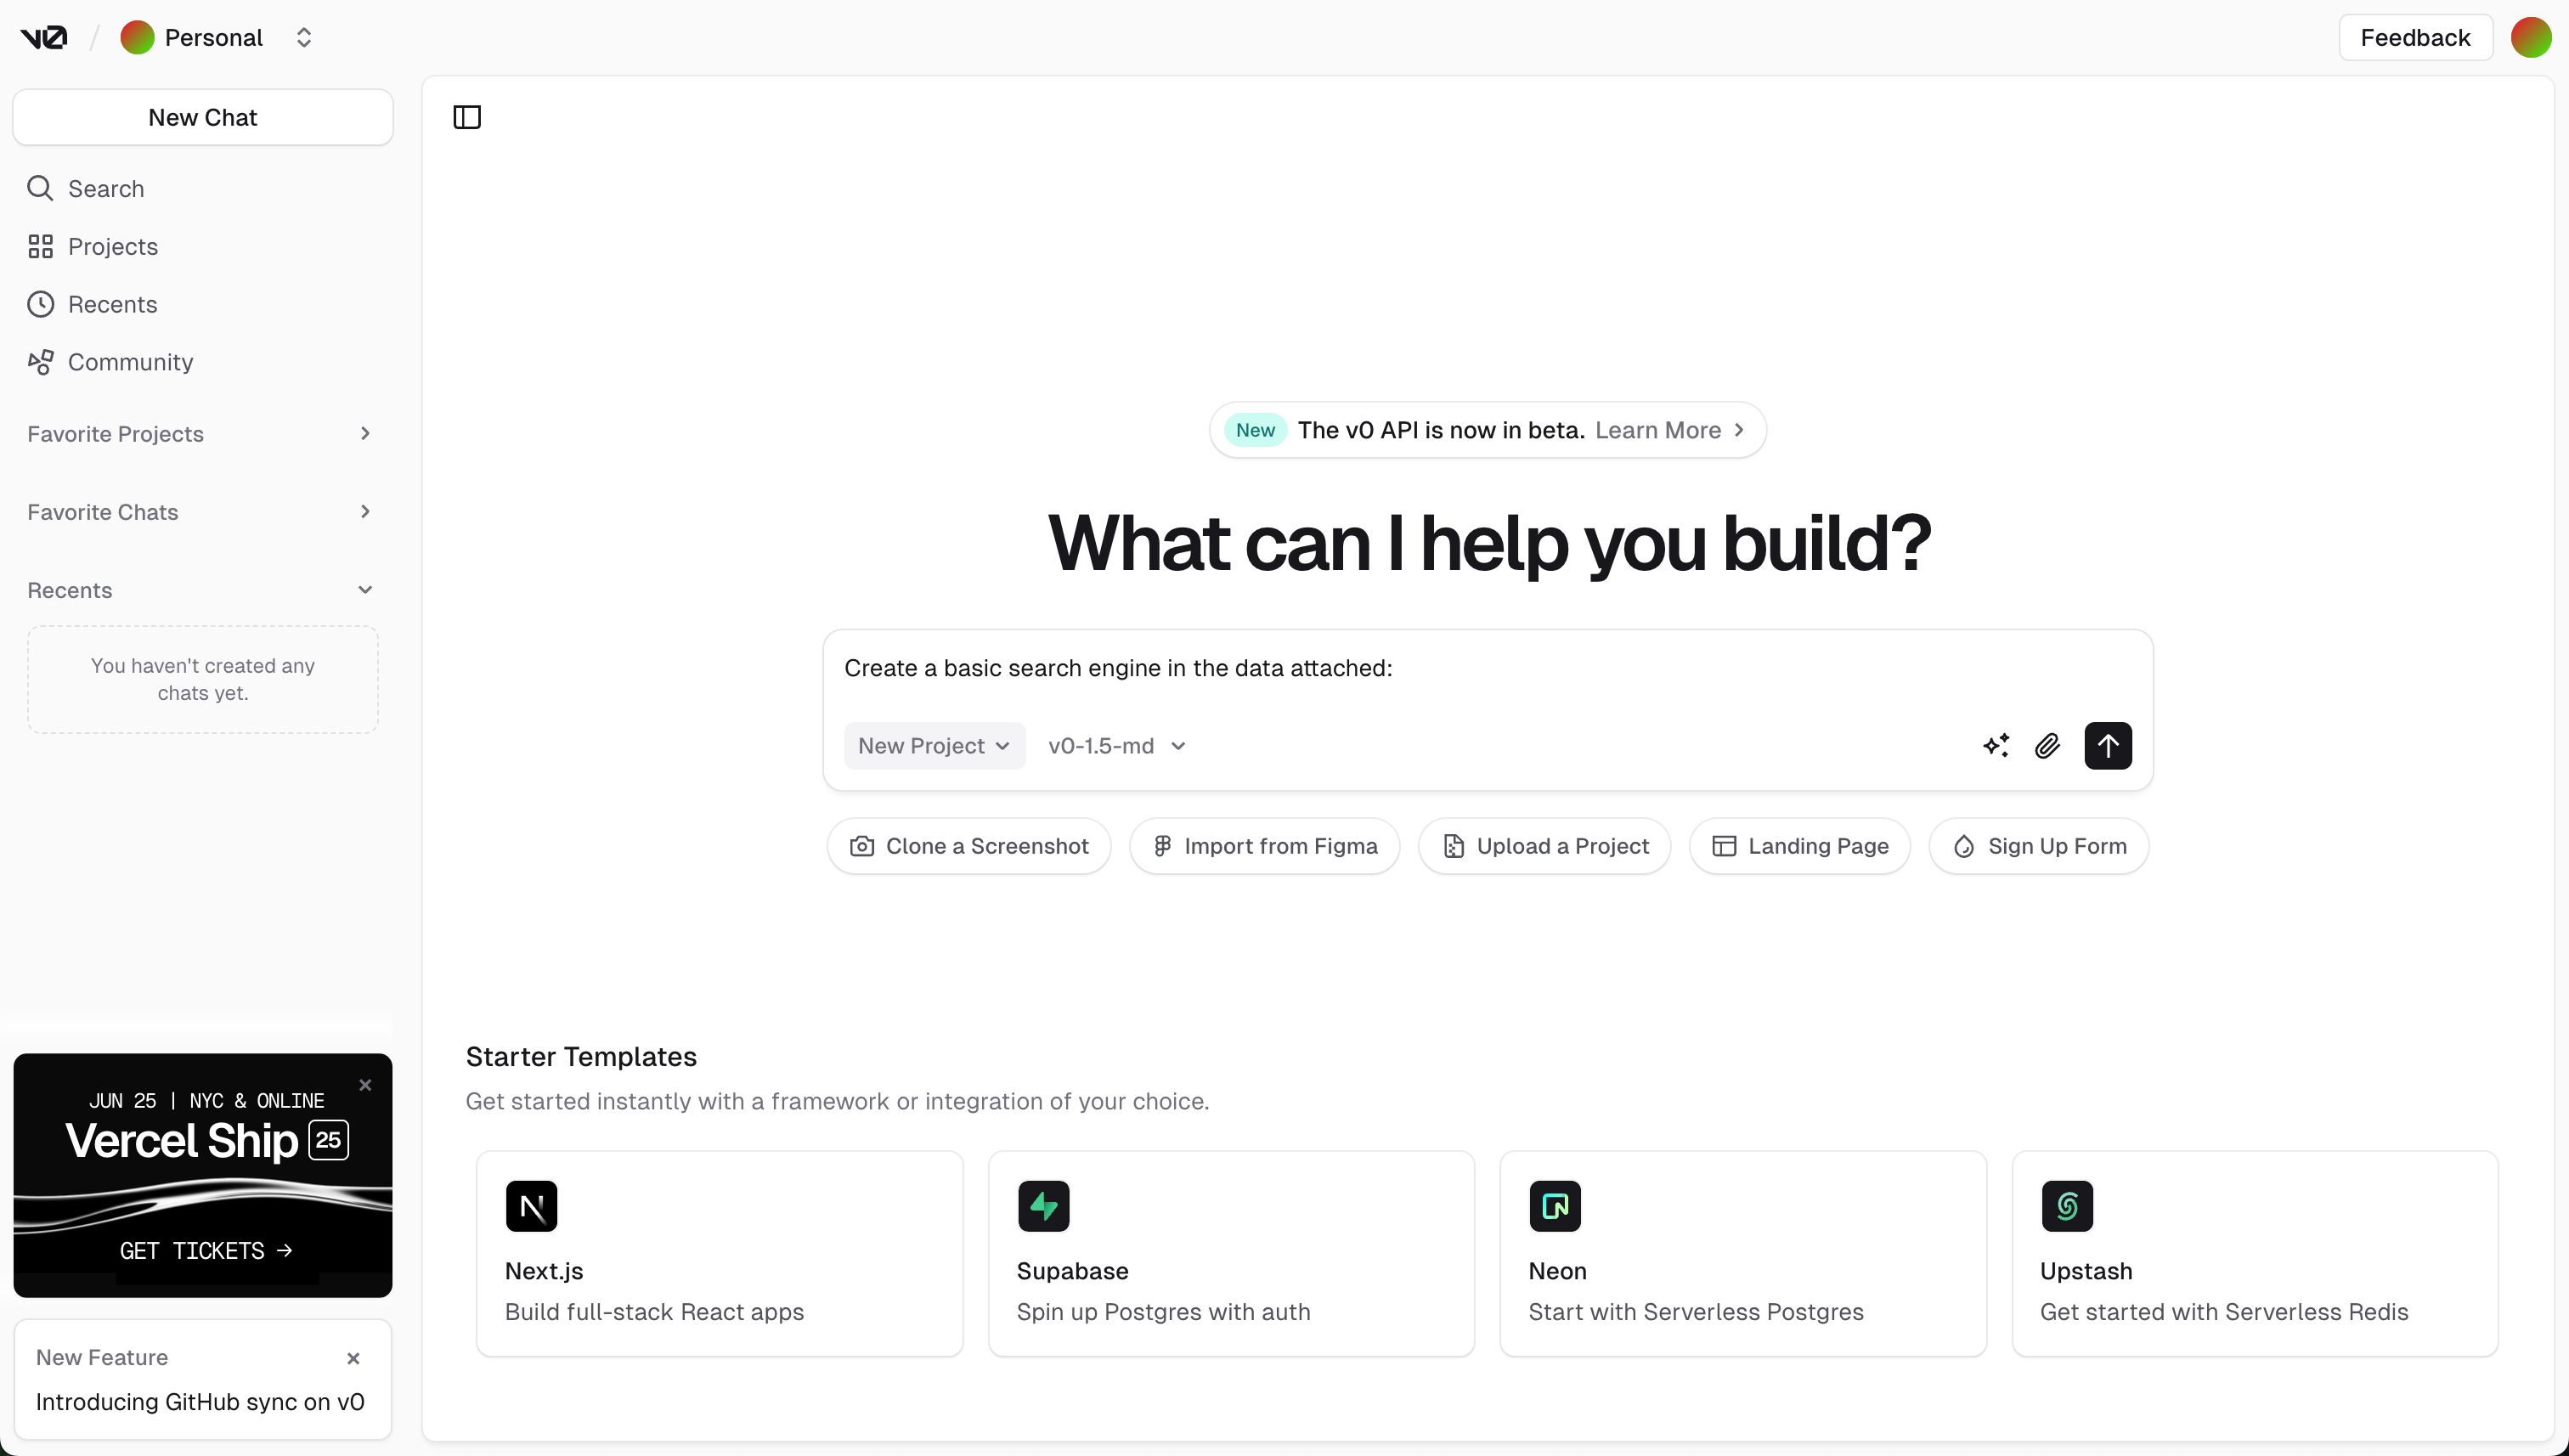Screen dimensions: 2569x1456
Task: Submit the prompt with the arrow button
Action: coord(2108,746)
